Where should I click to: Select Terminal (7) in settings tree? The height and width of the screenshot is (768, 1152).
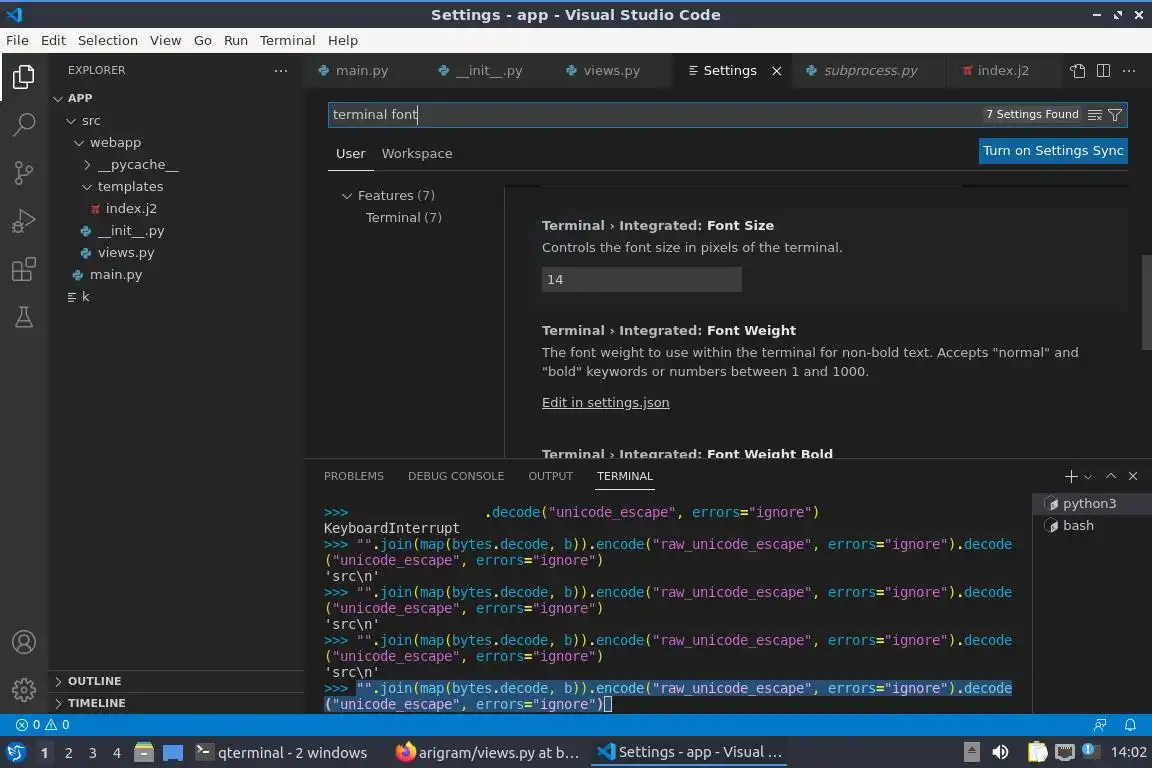(403, 218)
